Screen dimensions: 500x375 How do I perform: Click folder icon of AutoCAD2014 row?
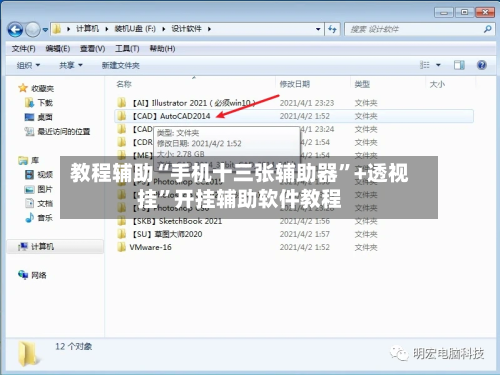[x=122, y=116]
